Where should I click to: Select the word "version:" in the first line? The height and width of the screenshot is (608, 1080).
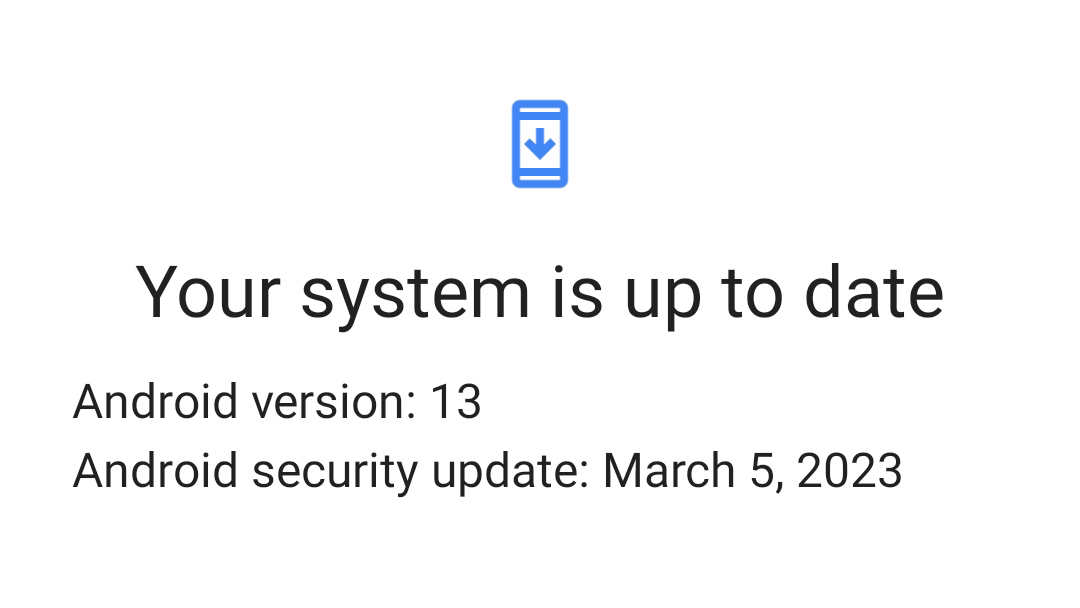click(333, 402)
